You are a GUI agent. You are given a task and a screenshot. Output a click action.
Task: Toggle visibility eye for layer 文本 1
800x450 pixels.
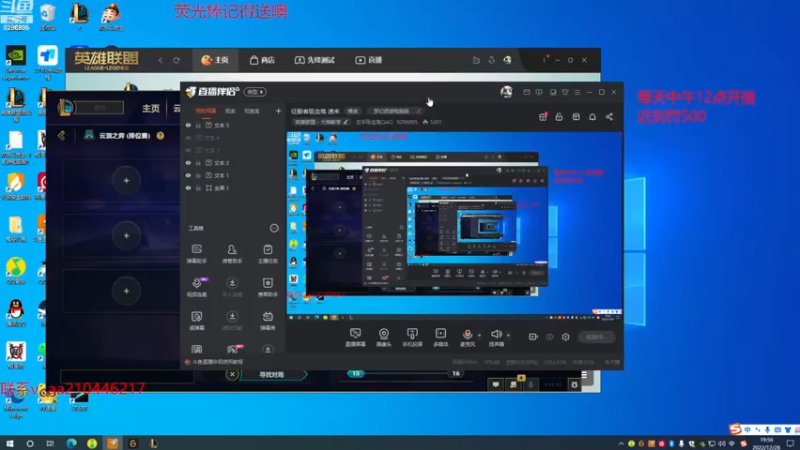coord(188,176)
